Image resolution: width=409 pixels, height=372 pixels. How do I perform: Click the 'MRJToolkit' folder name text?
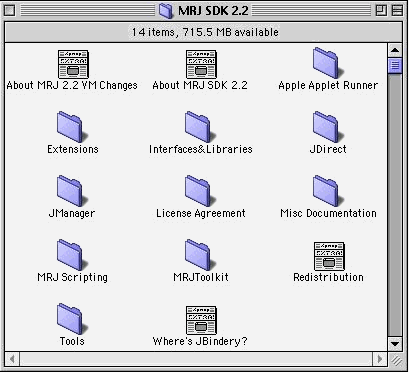click(201, 277)
